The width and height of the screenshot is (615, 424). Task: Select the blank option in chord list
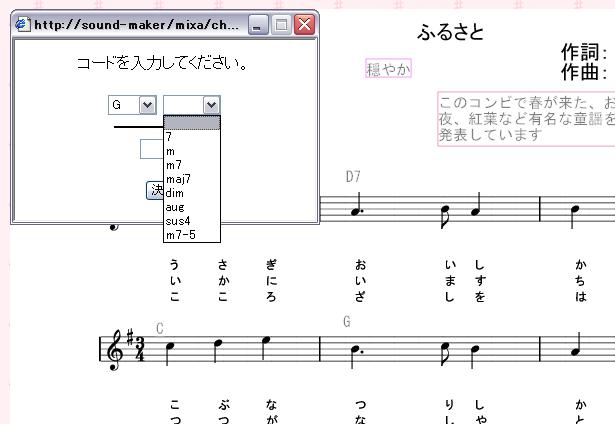(x=192, y=123)
